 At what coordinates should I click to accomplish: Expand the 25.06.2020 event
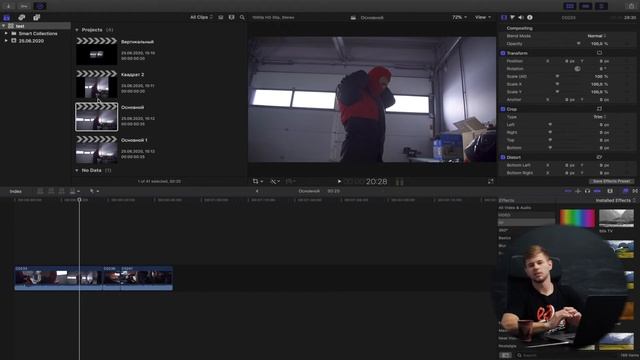[x=6, y=41]
